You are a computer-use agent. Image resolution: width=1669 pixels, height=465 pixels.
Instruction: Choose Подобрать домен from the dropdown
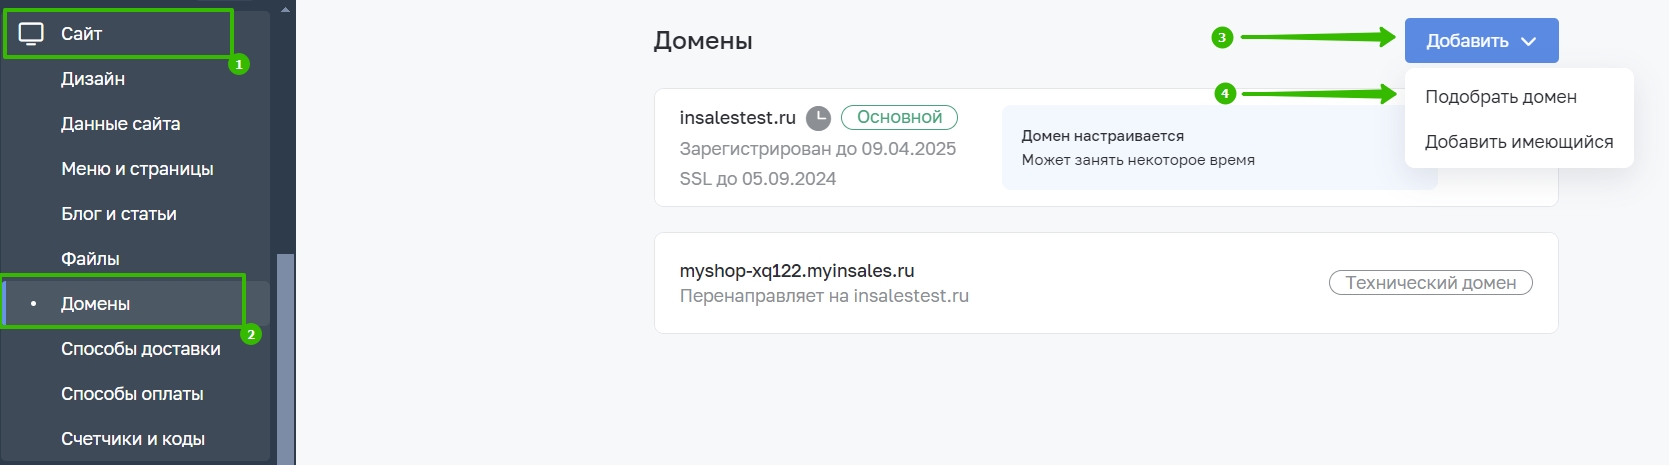1501,97
